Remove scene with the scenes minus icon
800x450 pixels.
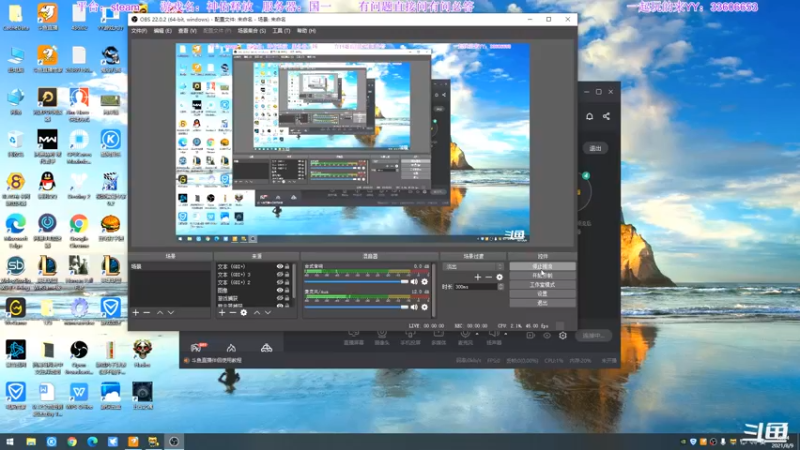coord(147,312)
